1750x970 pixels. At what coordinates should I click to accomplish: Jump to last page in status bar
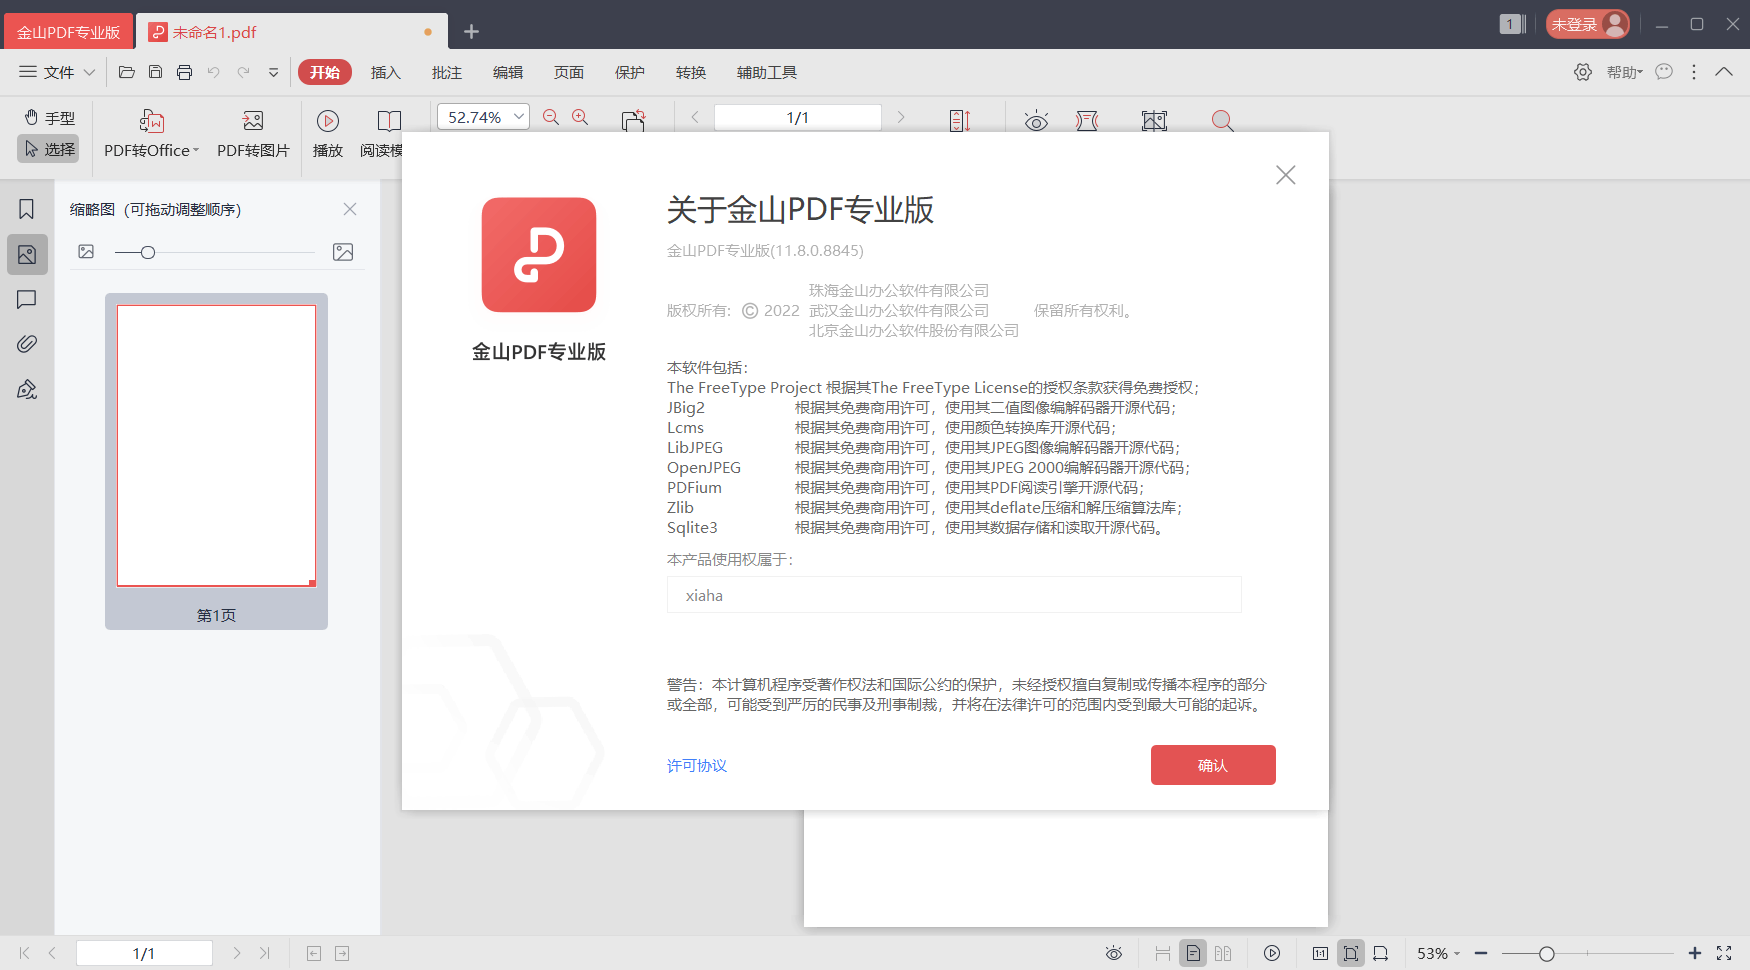click(264, 953)
